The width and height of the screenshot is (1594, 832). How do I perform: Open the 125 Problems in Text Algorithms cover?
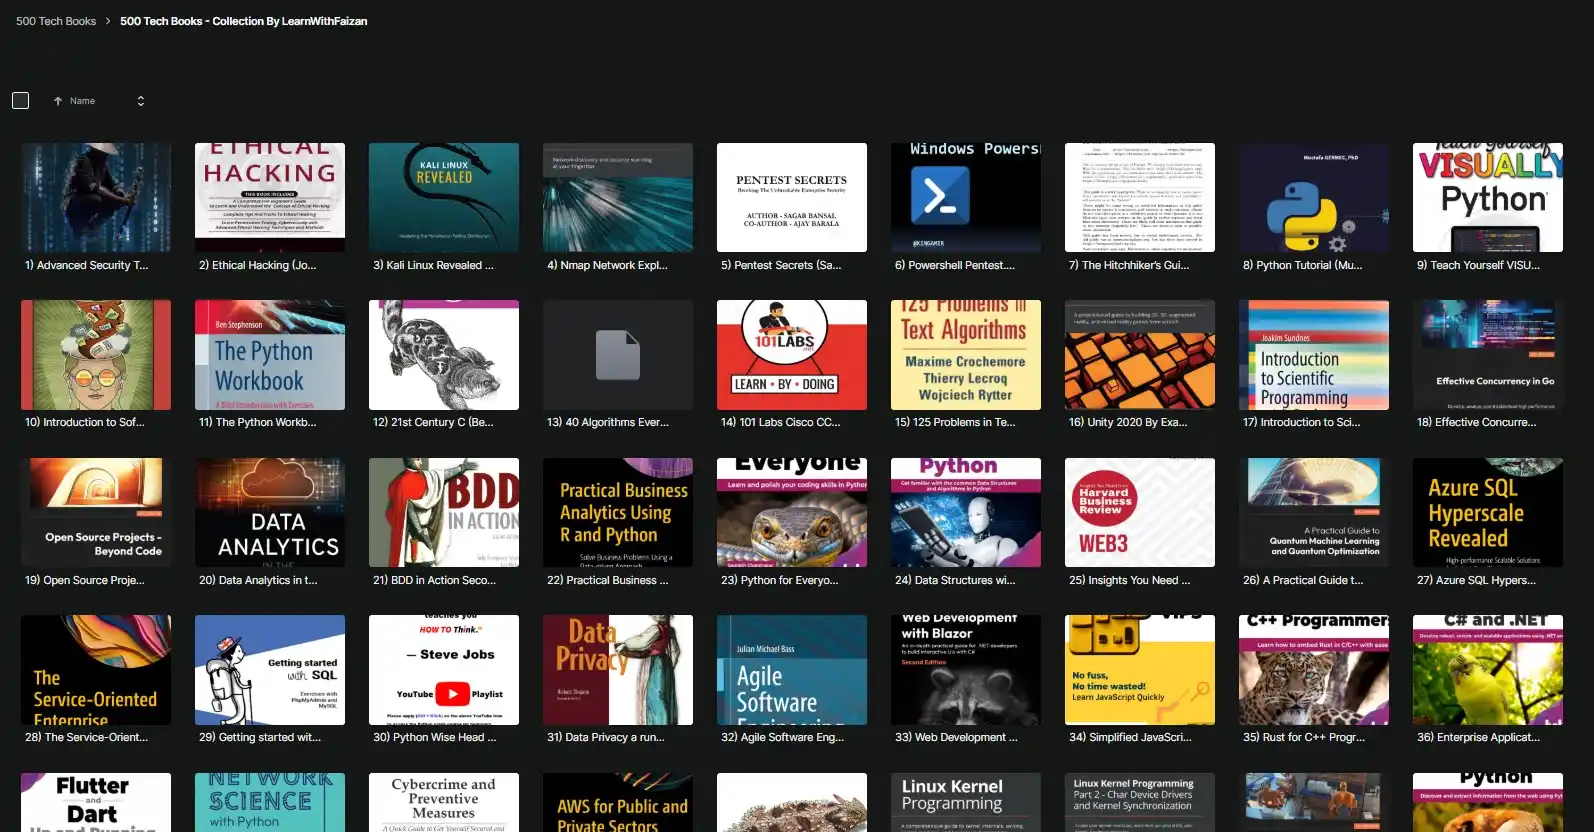coord(966,355)
